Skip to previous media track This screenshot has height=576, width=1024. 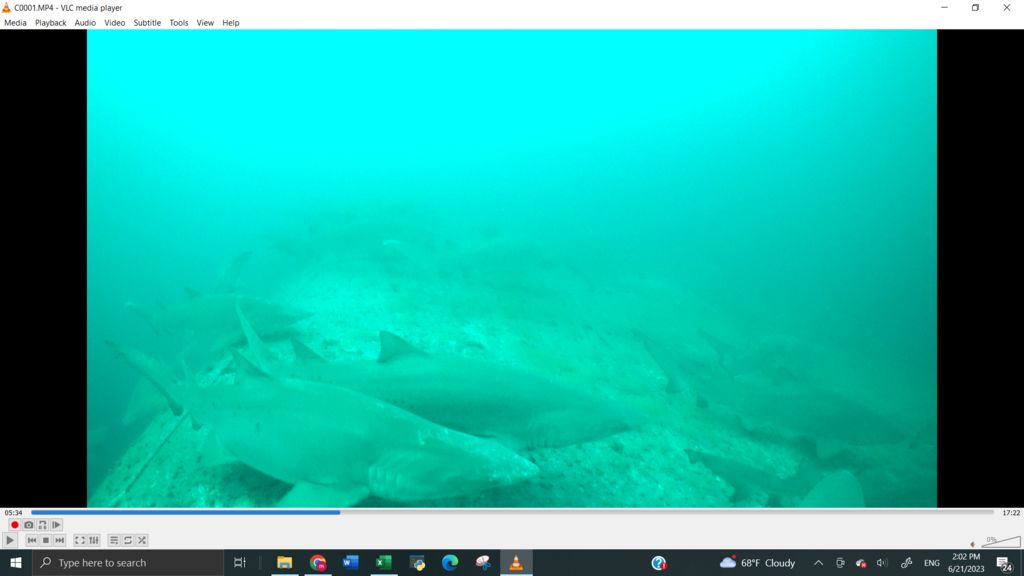coord(32,540)
